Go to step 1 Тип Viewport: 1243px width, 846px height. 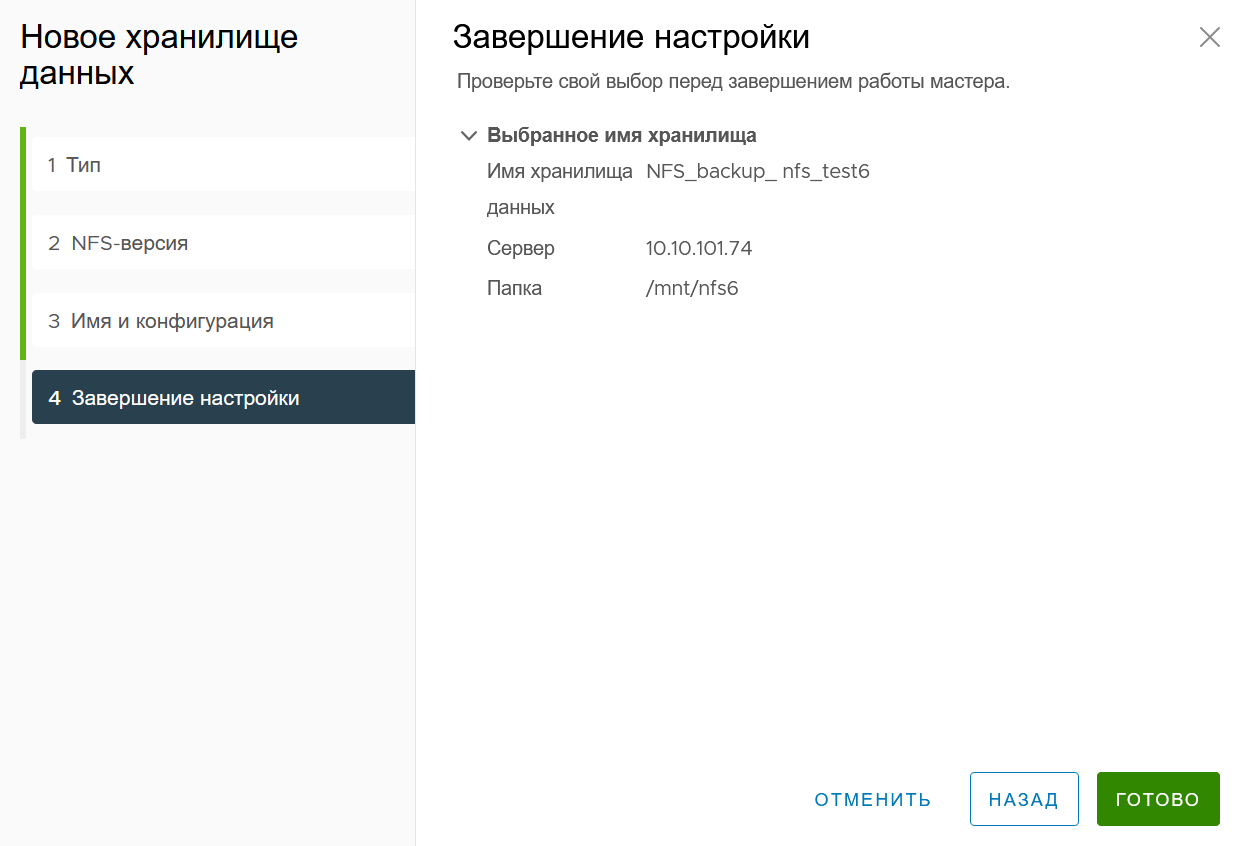[x=223, y=165]
